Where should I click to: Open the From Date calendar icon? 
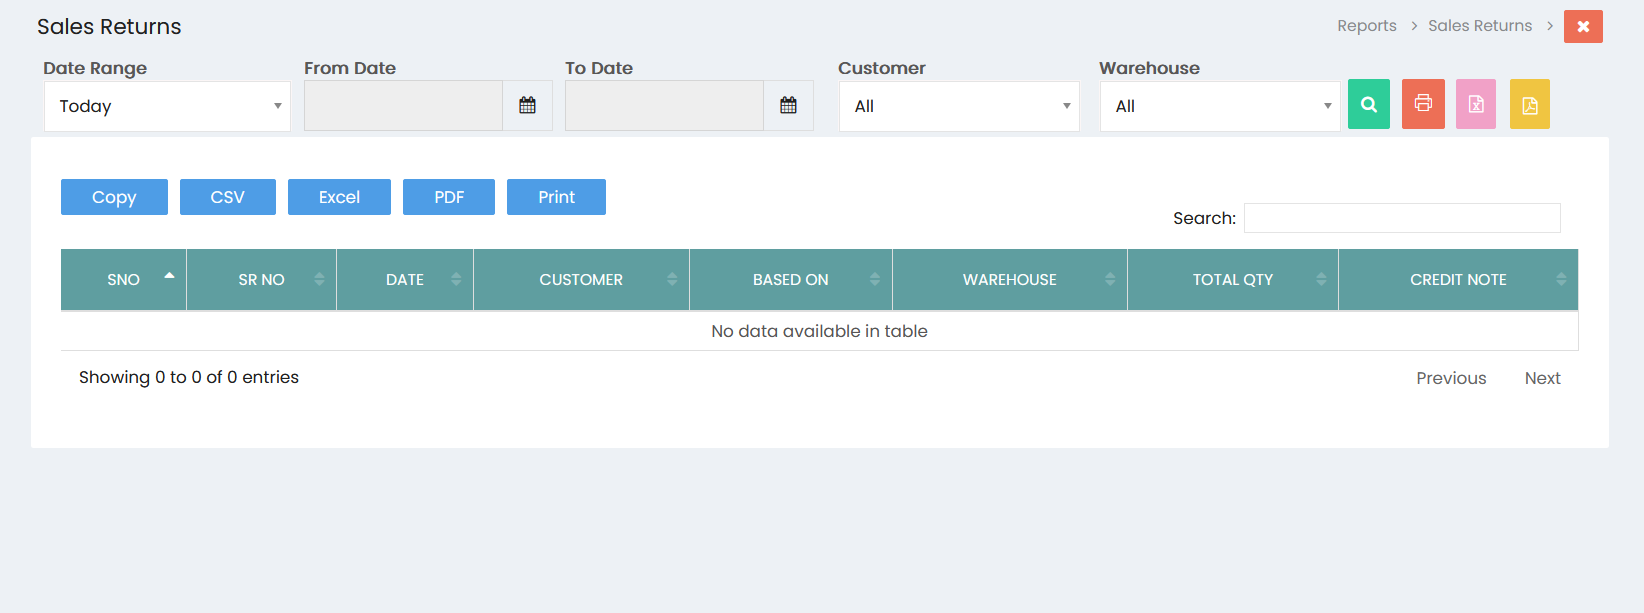pos(527,105)
